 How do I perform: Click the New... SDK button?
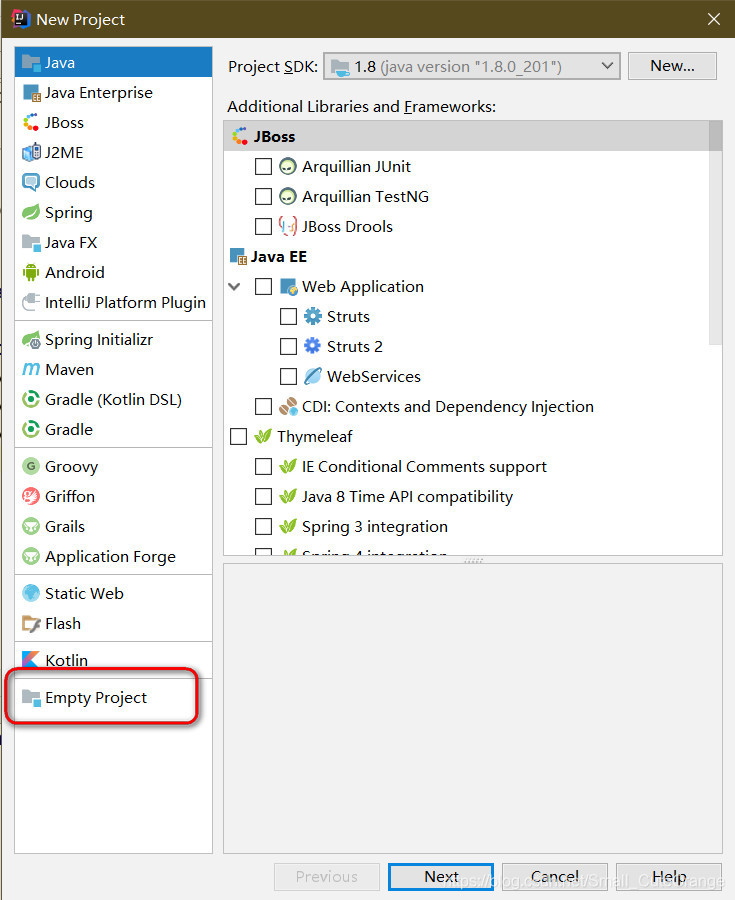pyautogui.click(x=672, y=66)
